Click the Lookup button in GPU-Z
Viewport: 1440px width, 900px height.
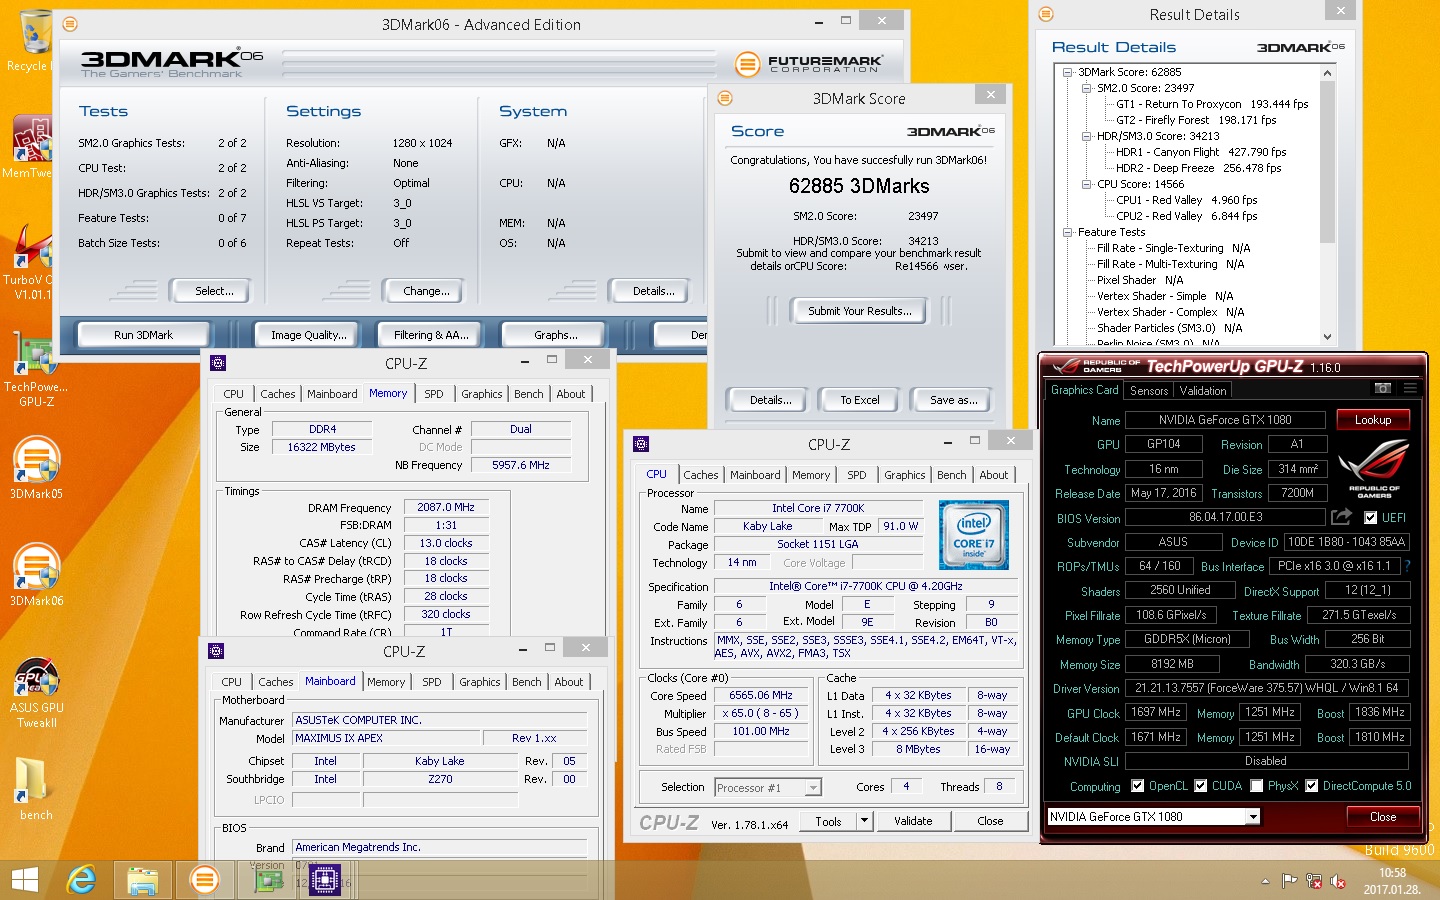(x=1373, y=420)
